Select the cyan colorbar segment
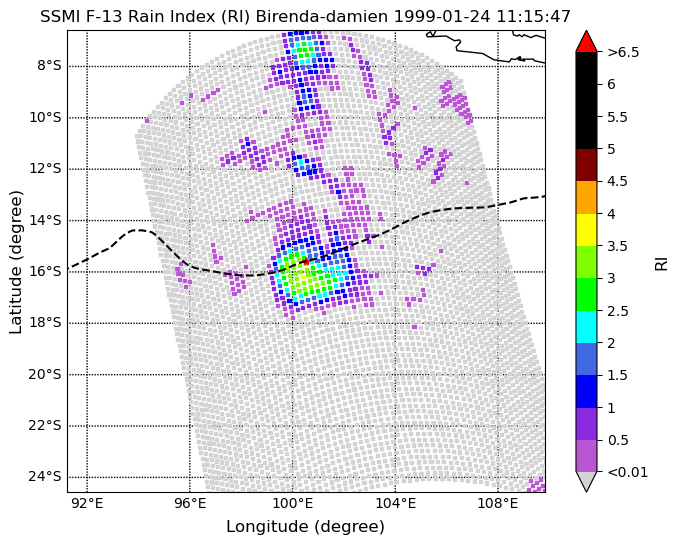Screen dimensions: 679x545 [x=586, y=327]
